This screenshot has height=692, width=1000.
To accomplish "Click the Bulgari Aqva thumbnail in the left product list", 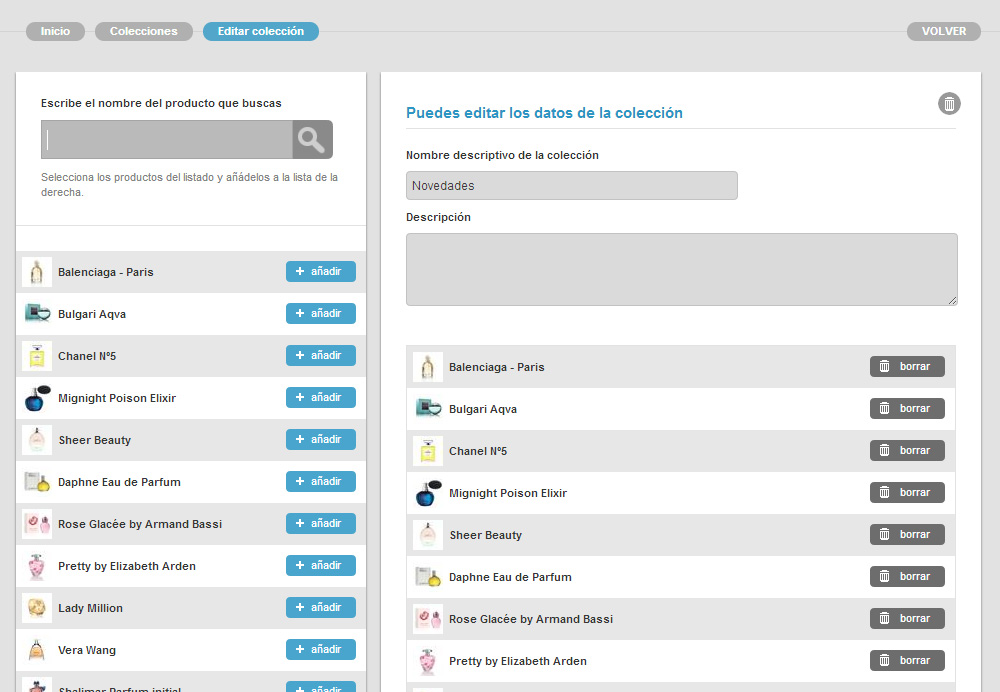I will (37, 314).
